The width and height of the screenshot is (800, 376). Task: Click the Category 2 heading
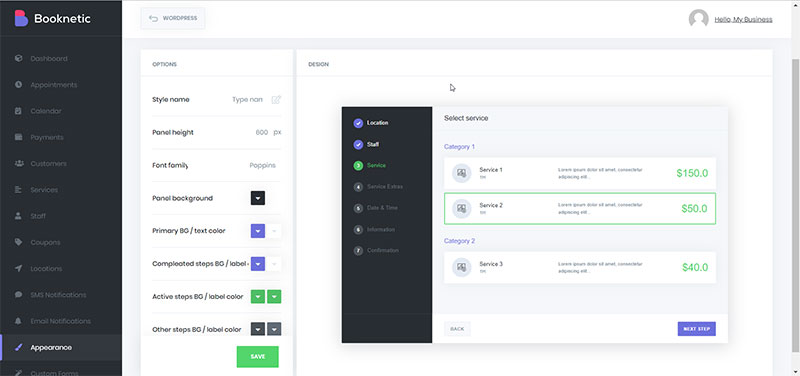pos(459,241)
